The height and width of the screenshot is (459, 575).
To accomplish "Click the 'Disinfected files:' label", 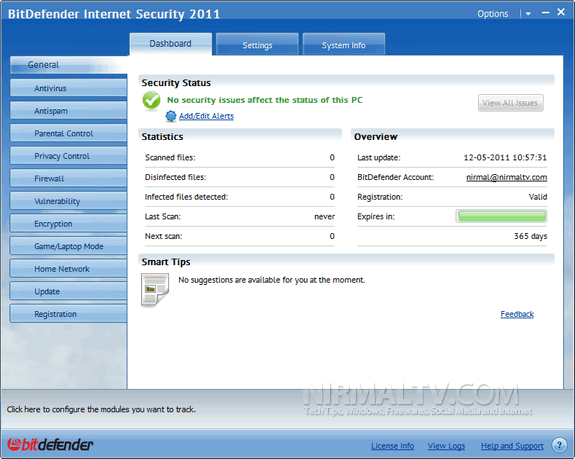I will [x=176, y=177].
